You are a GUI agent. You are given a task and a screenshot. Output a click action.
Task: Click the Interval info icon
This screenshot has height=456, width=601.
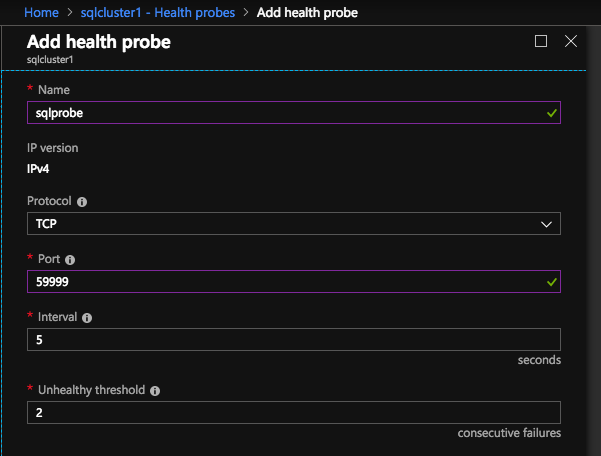(x=87, y=317)
